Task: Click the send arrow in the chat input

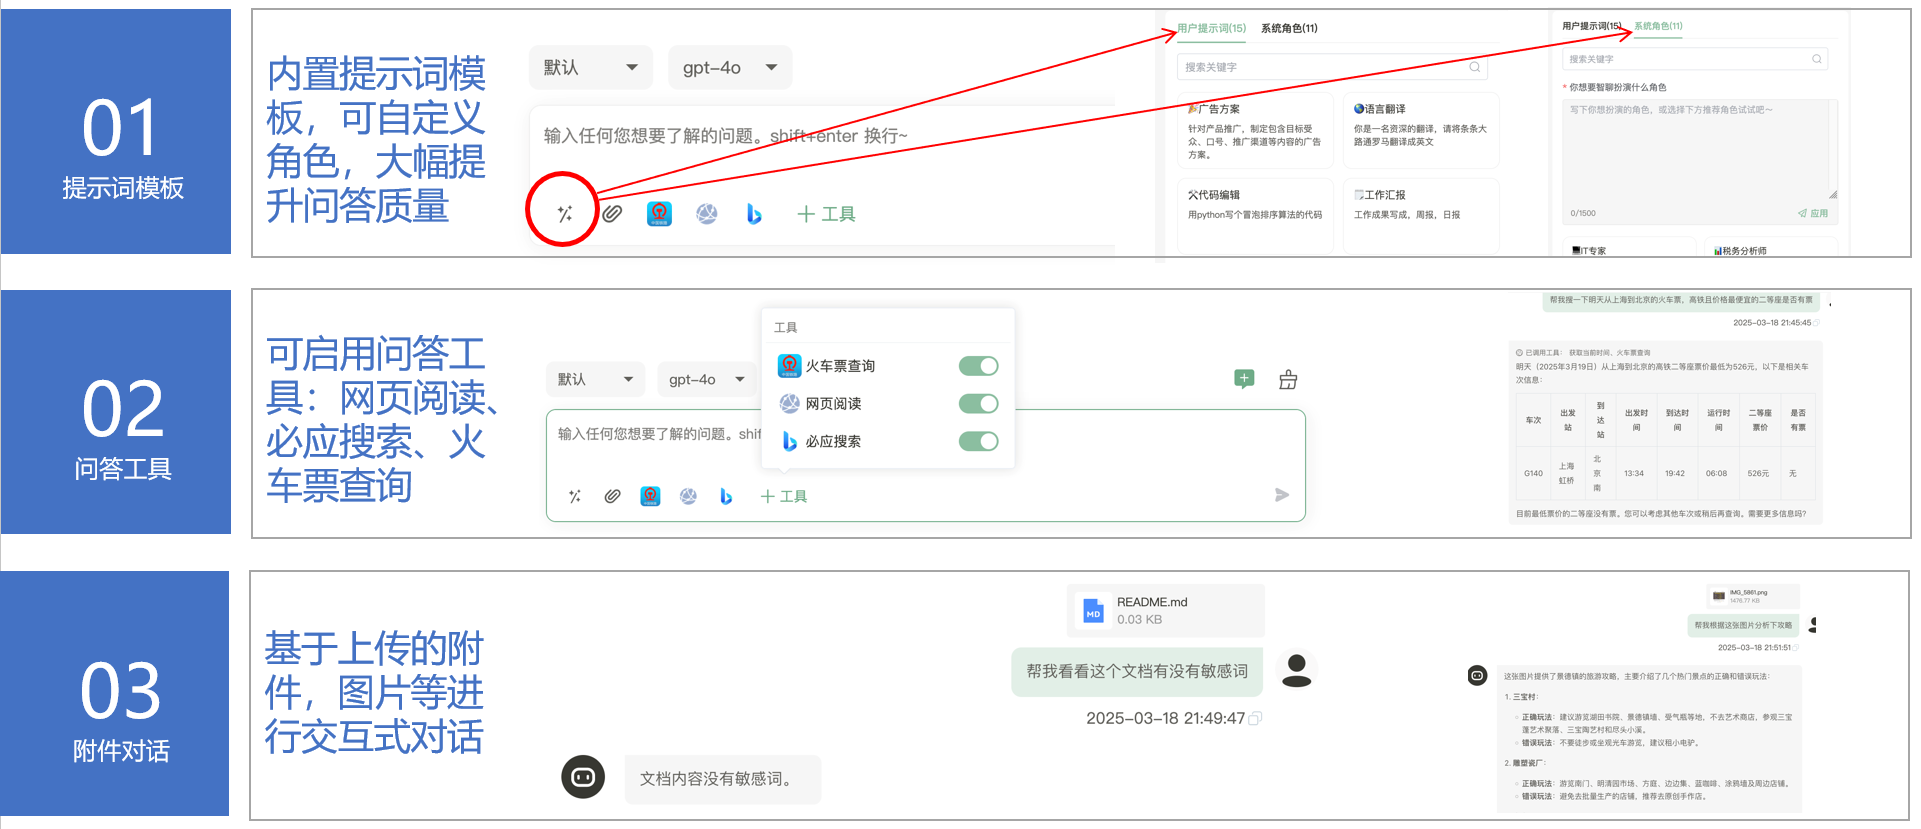Action: point(1282,495)
